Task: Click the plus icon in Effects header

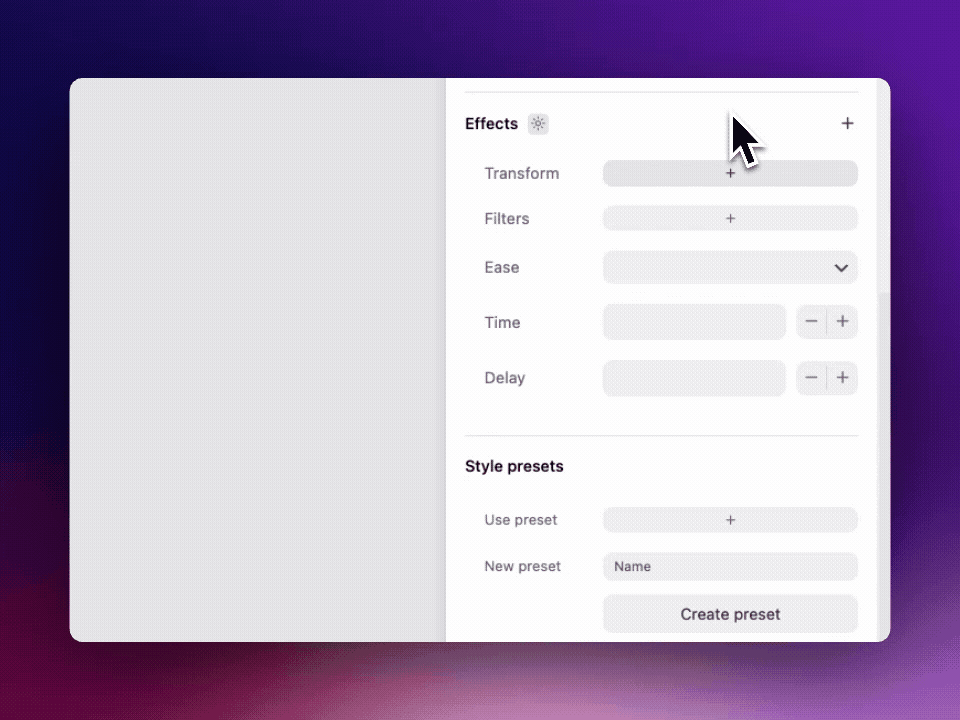Action: (847, 124)
